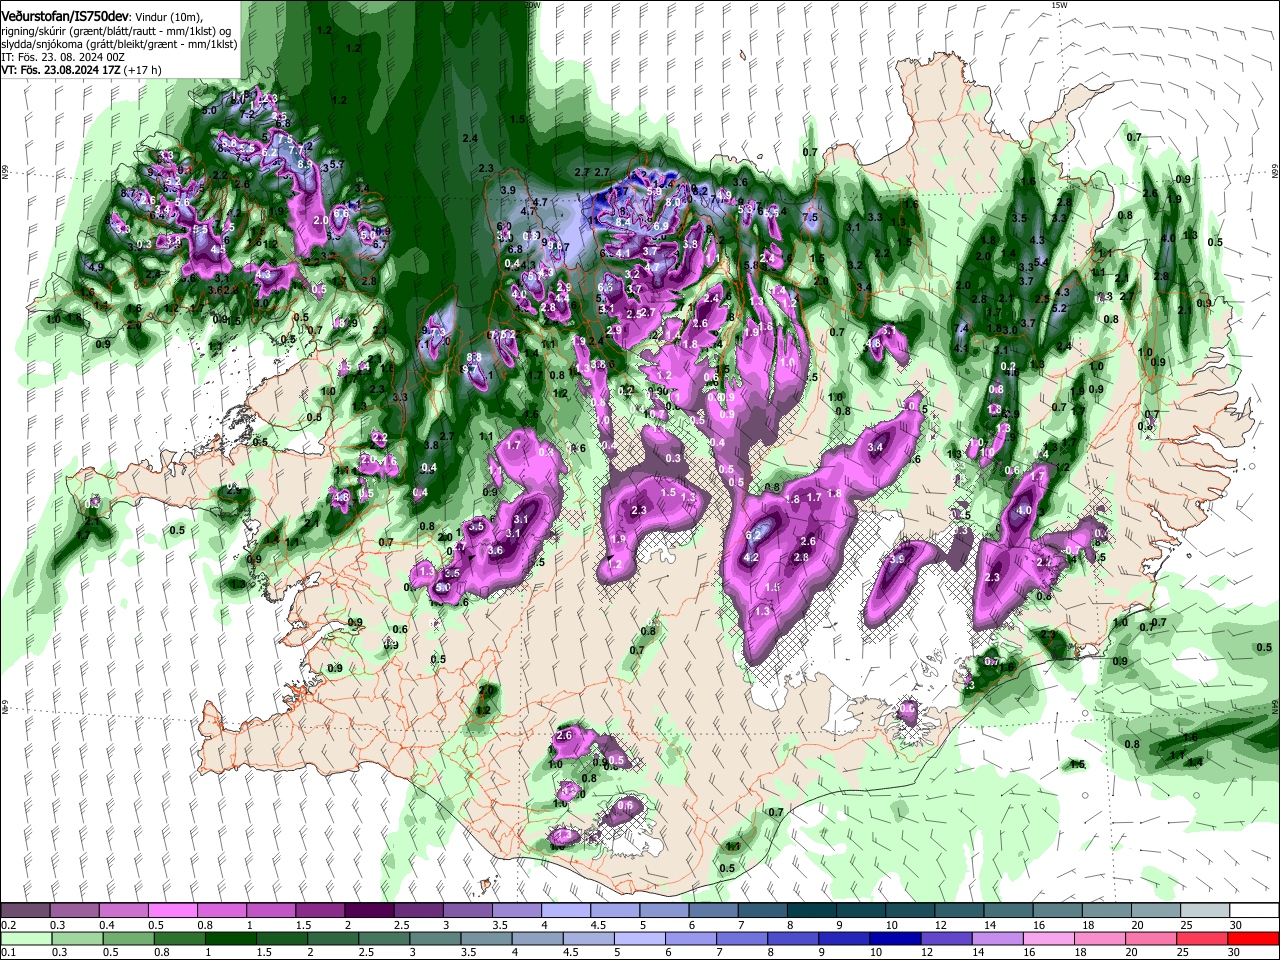Click the '0.1' label of the rain scale
The width and height of the screenshot is (1280, 960).
click(8, 952)
